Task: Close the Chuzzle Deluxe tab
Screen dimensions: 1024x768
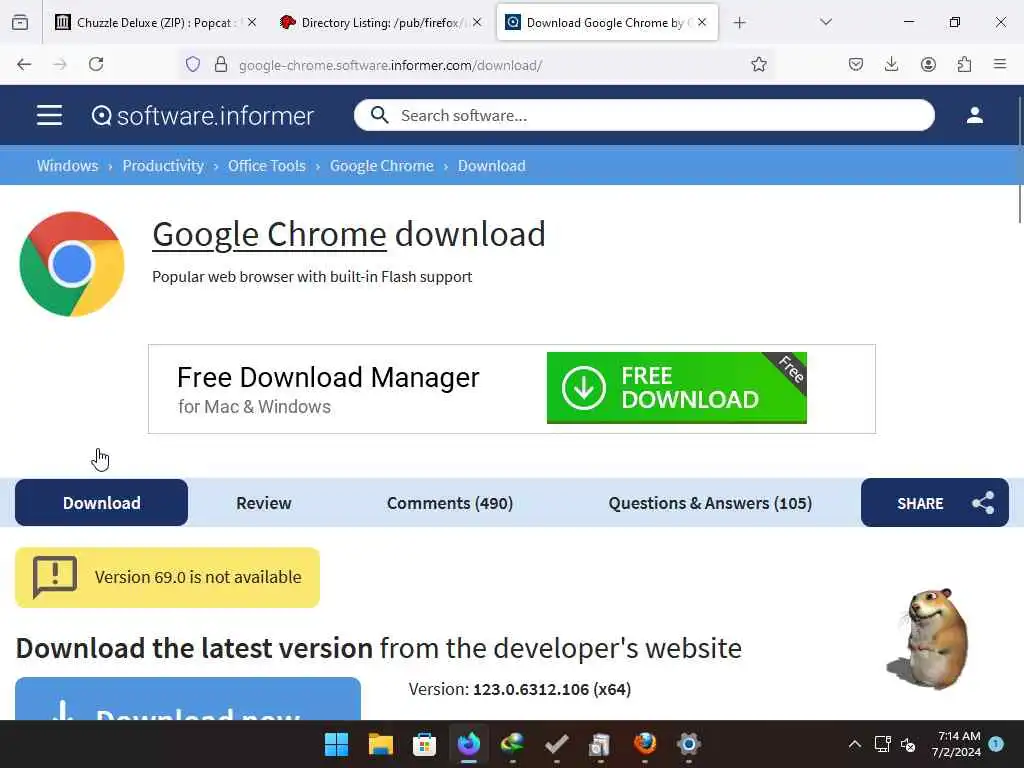Action: [251, 22]
